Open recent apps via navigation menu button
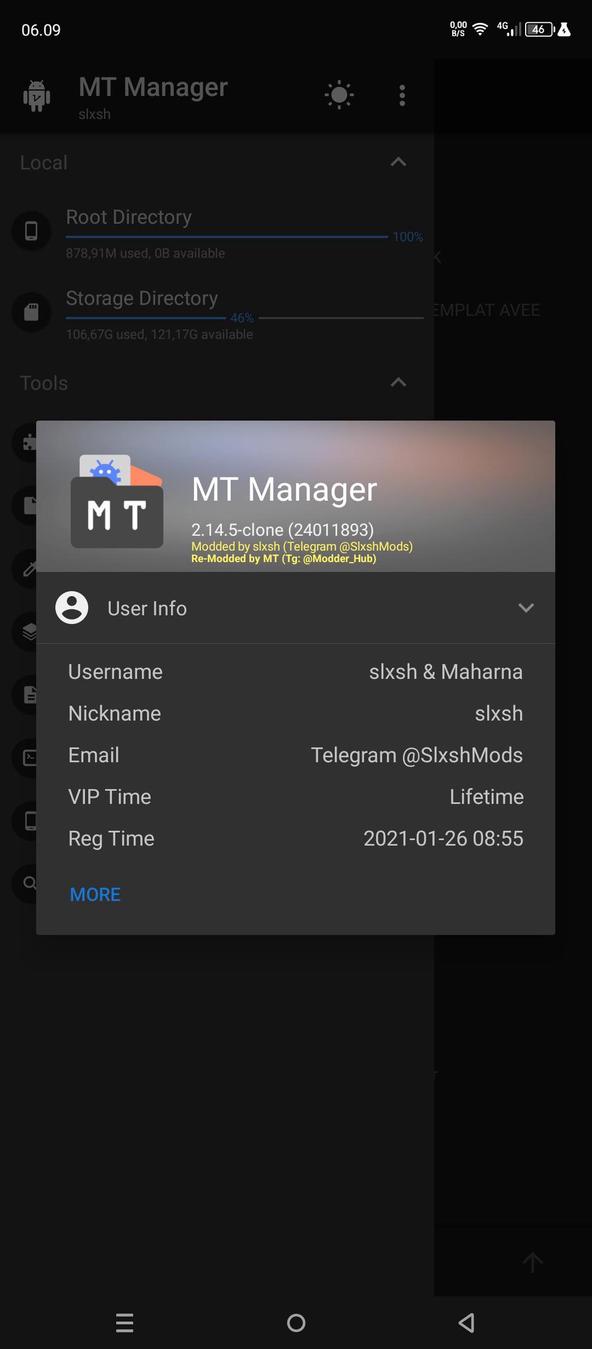This screenshot has width=592, height=1349. pos(125,1323)
